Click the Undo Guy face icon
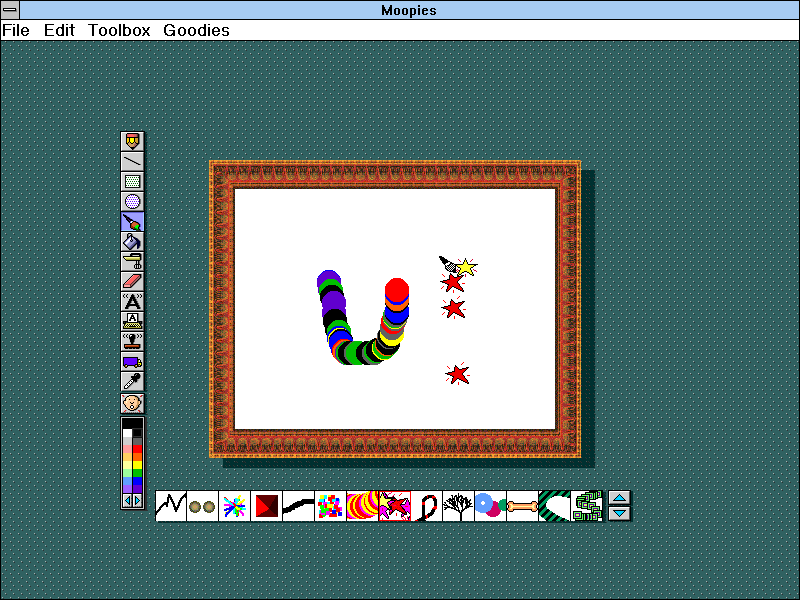 click(x=131, y=403)
